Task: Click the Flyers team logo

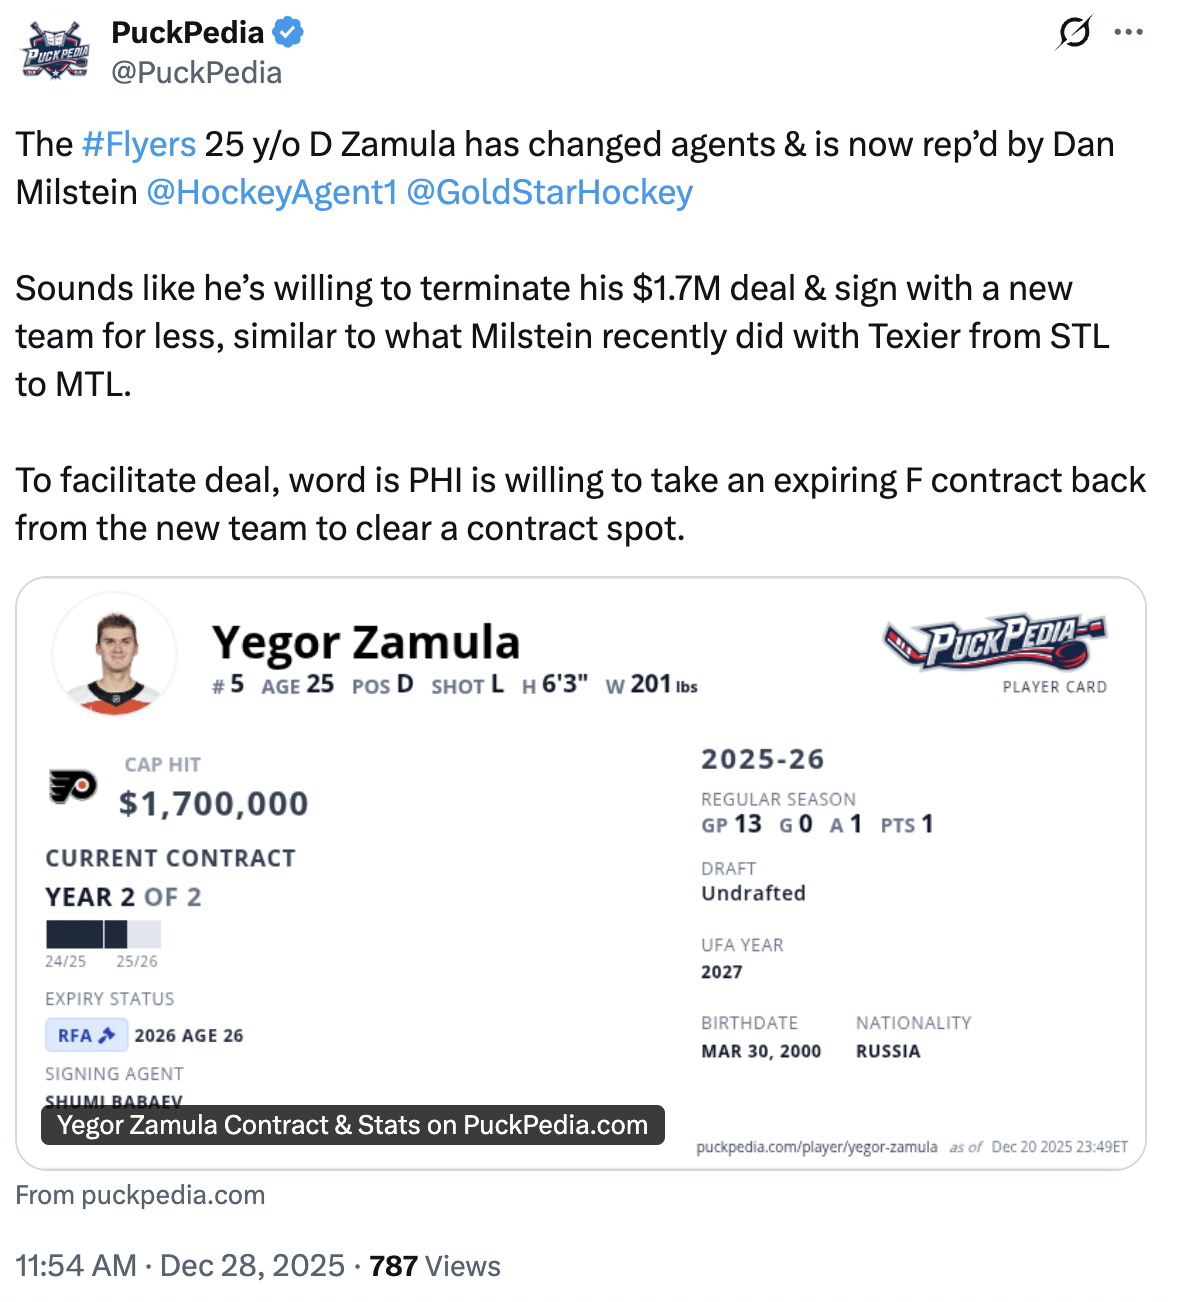Action: click(x=73, y=787)
